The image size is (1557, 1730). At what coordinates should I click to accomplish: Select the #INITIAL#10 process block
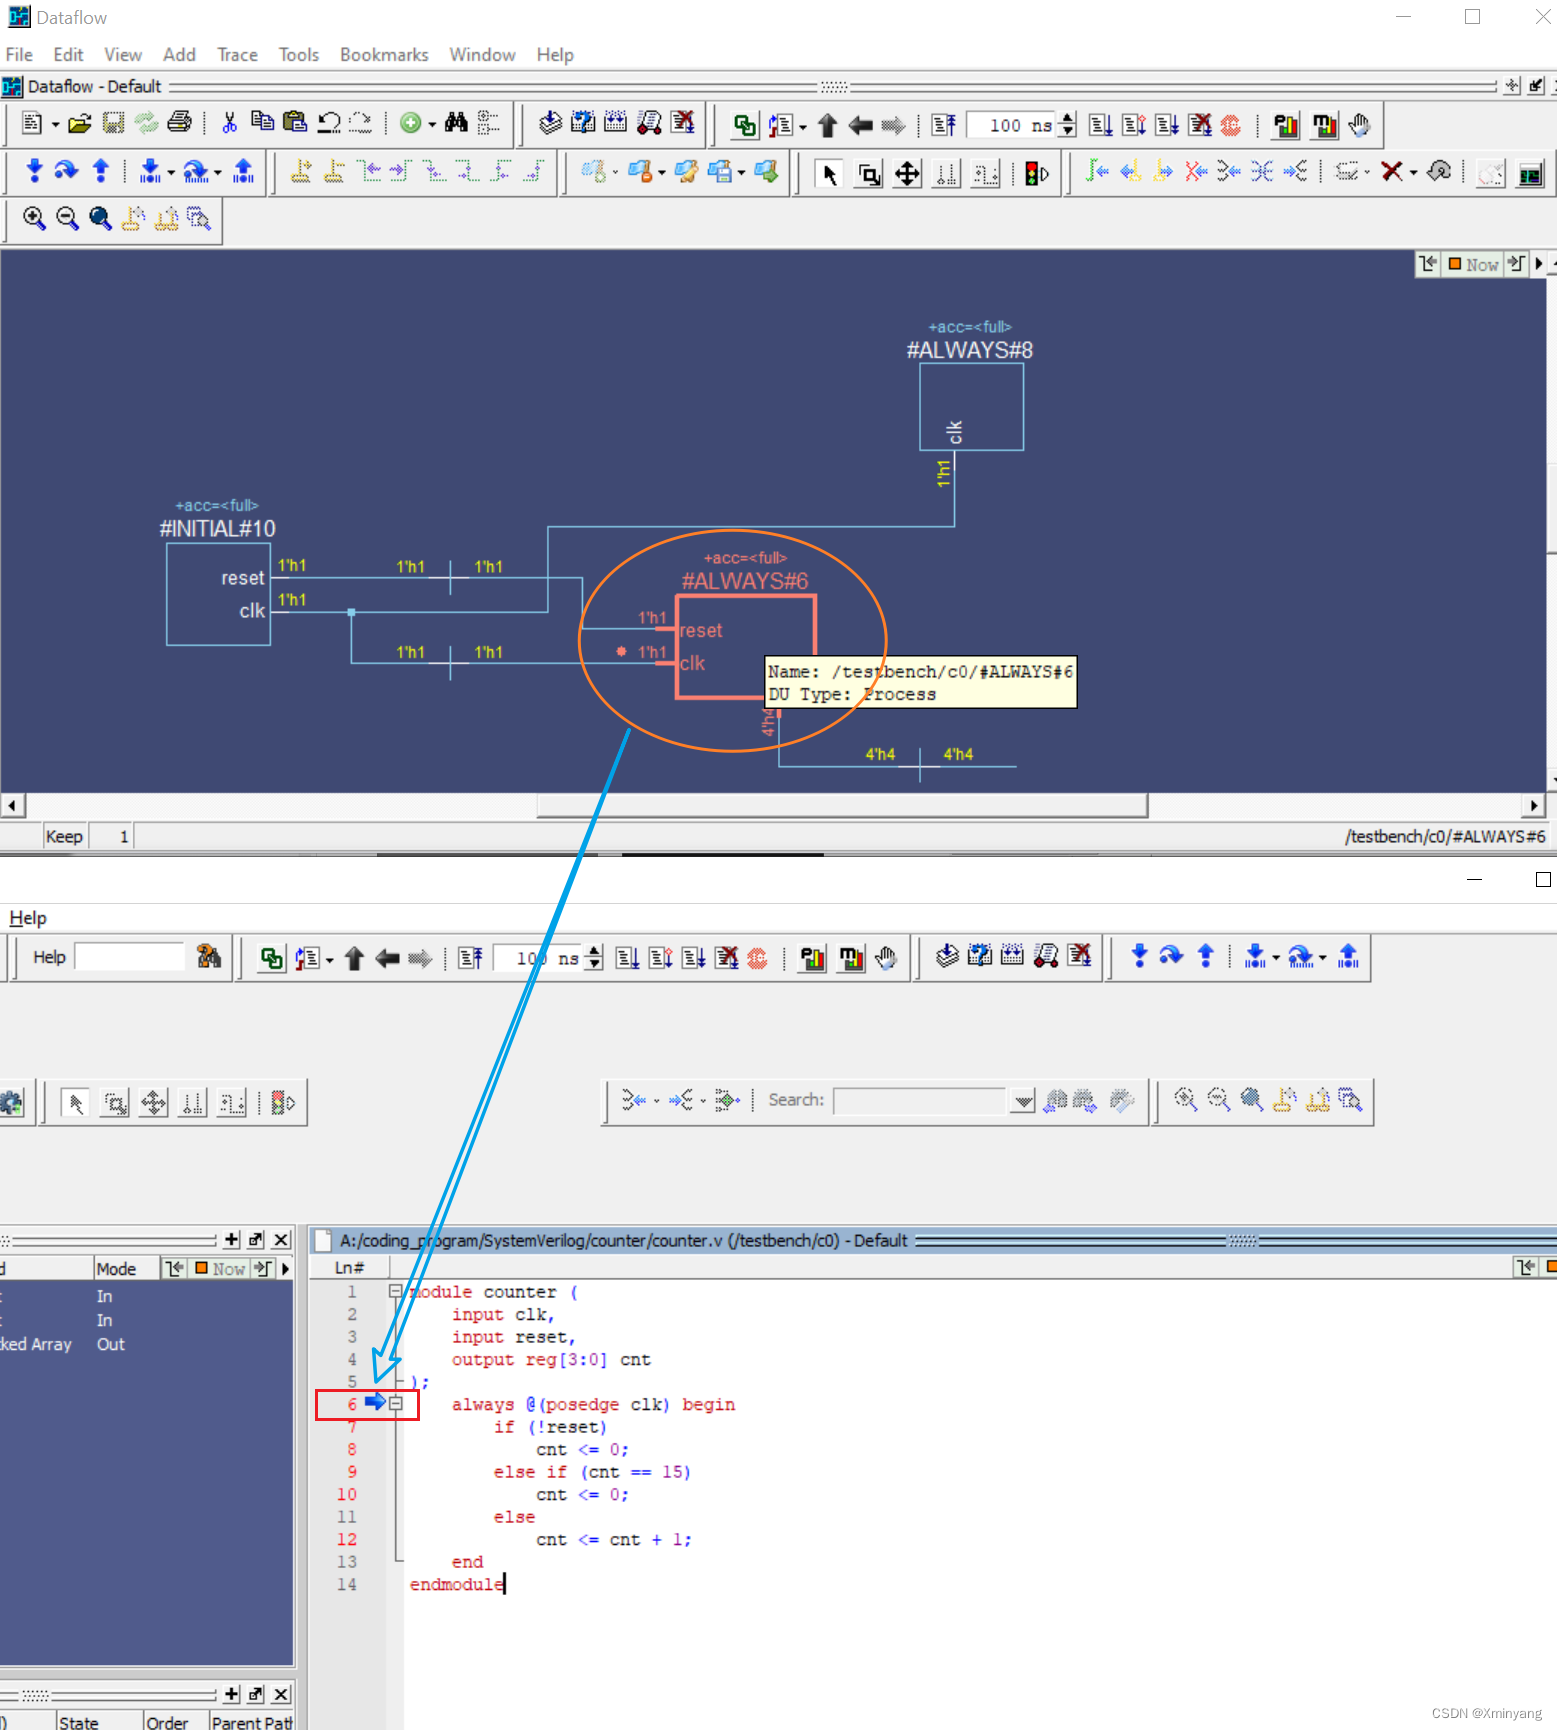point(218,594)
